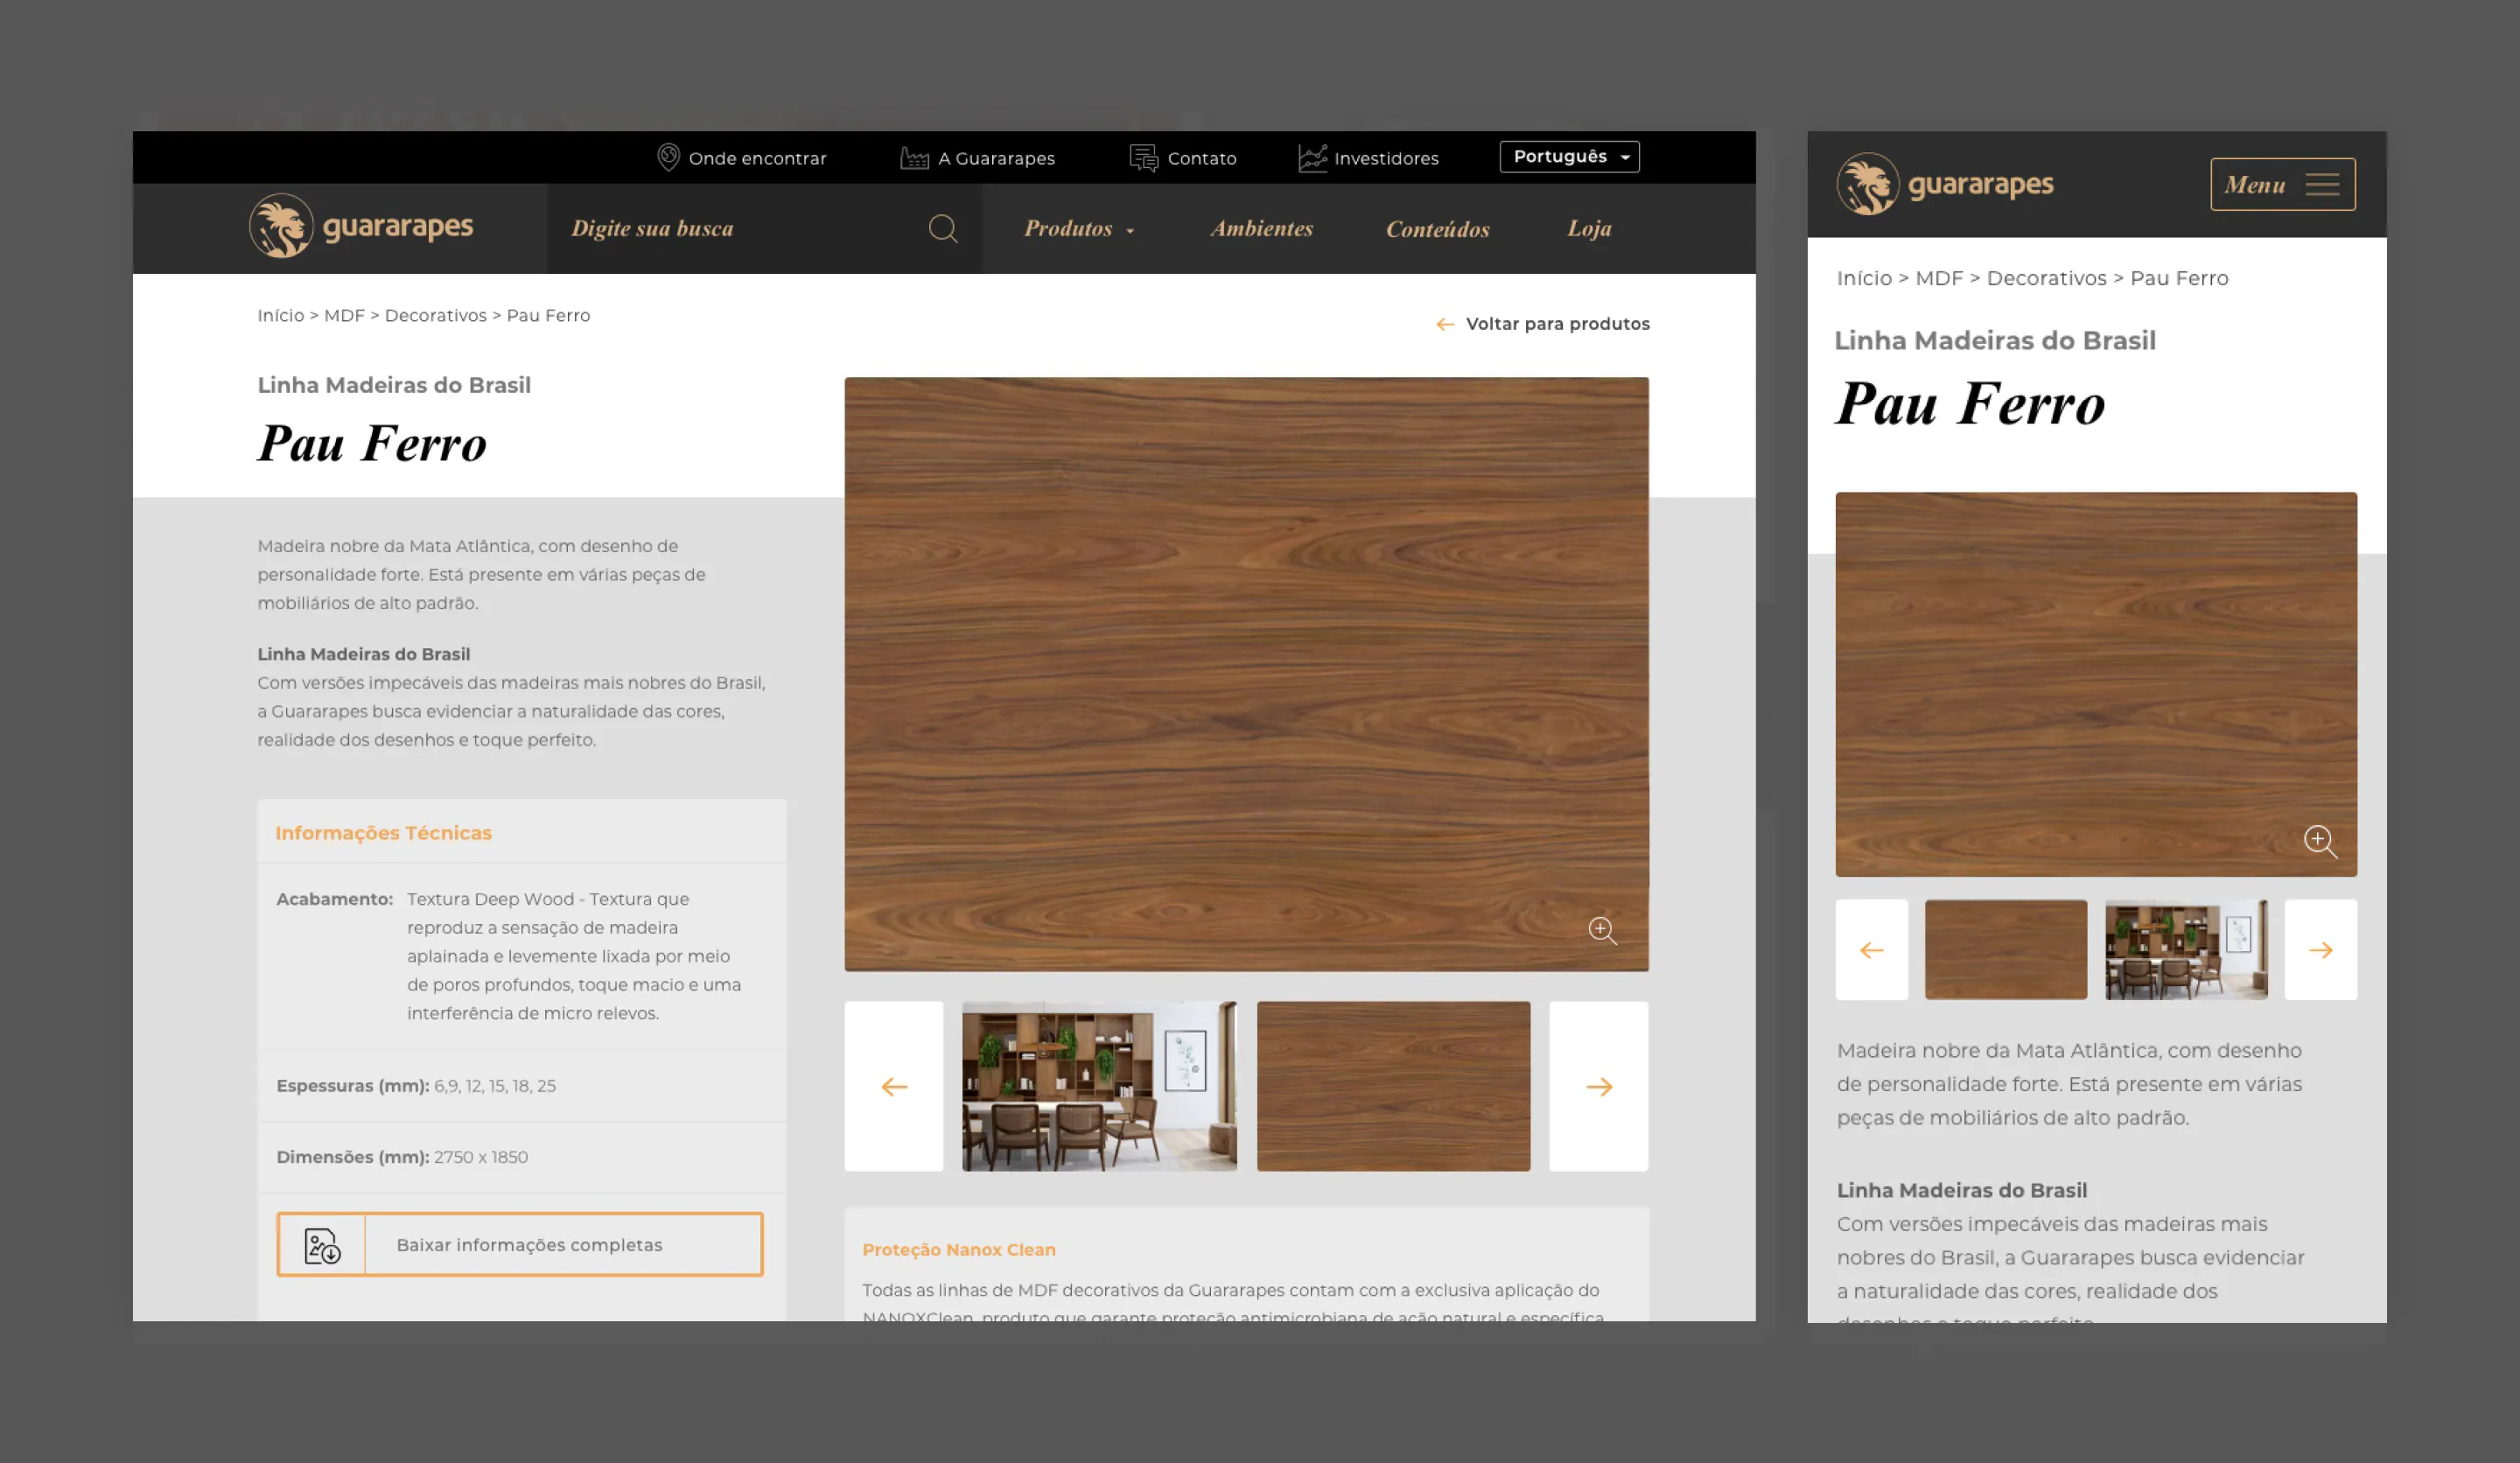Click the Digite sua busca search field
This screenshot has height=1463, width=2520.
(740, 229)
